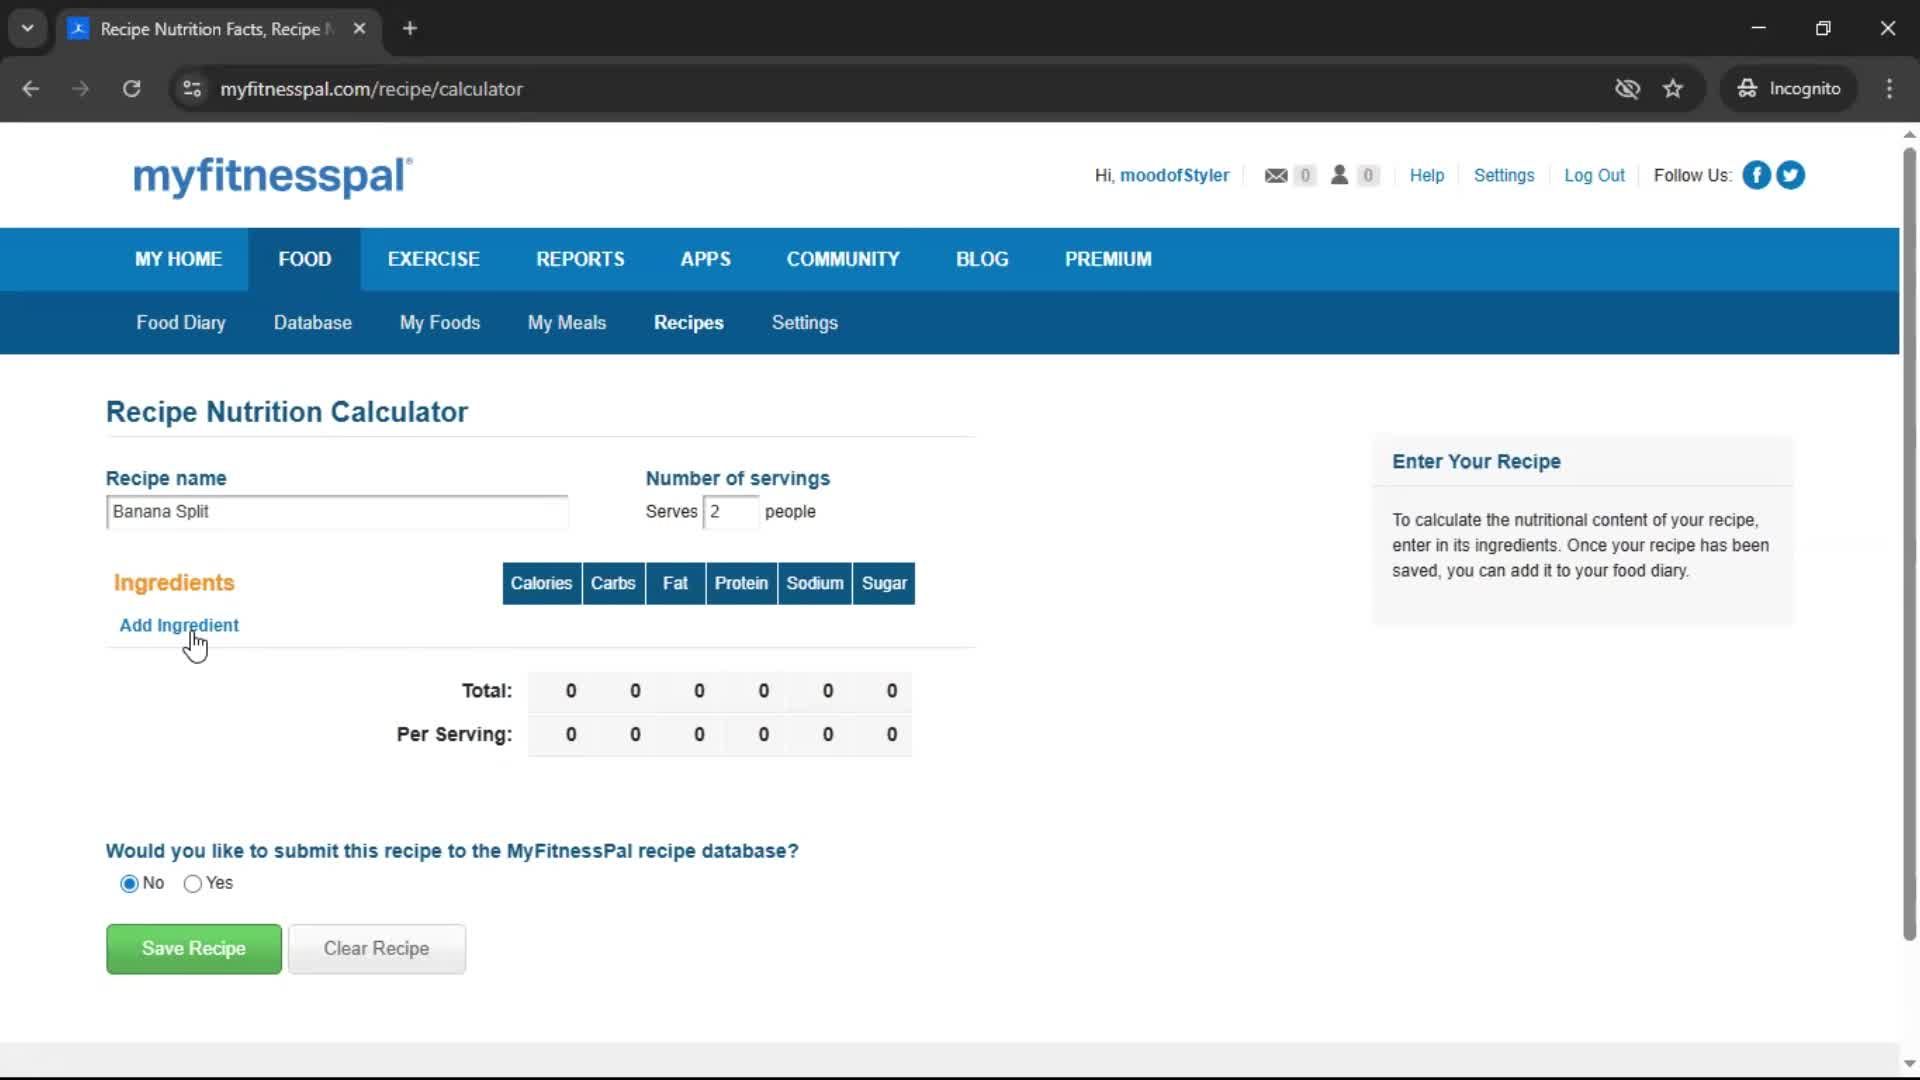The image size is (1920, 1080).
Task: Open a new browser tab
Action: coord(410,29)
